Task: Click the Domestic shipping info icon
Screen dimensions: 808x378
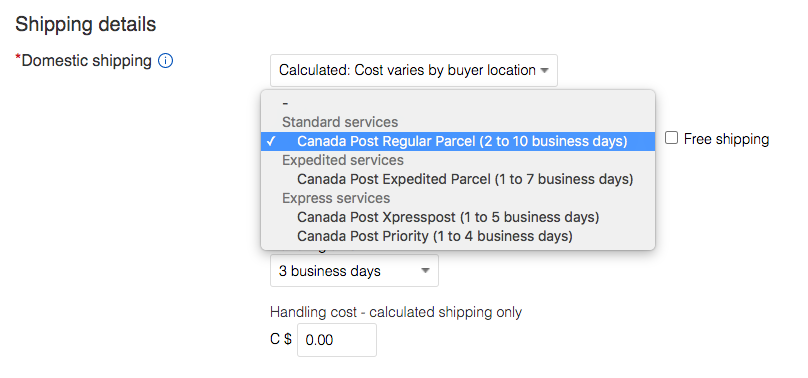Action: [165, 61]
